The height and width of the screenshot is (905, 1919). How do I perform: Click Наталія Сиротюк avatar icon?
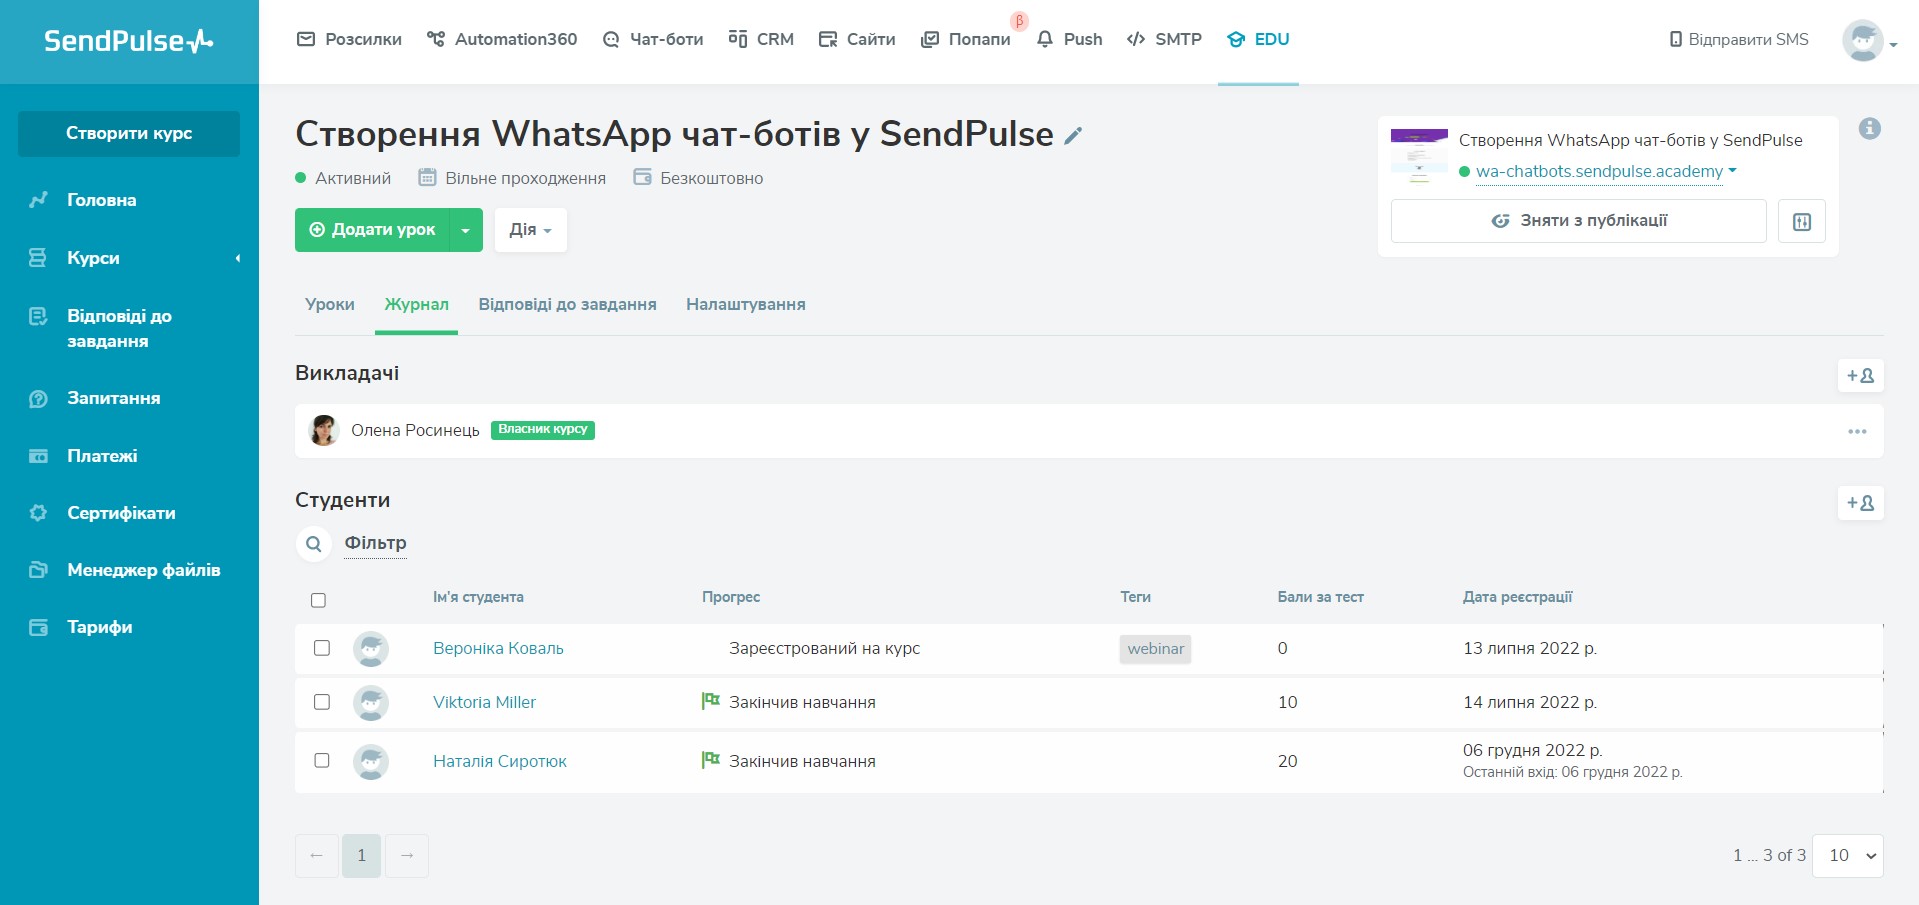pos(371,762)
